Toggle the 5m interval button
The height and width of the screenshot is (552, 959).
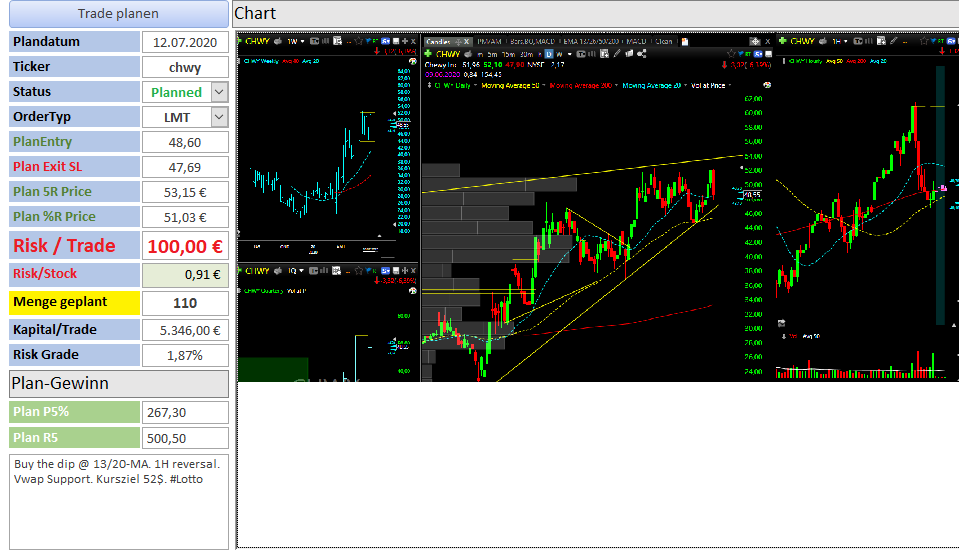coord(492,54)
